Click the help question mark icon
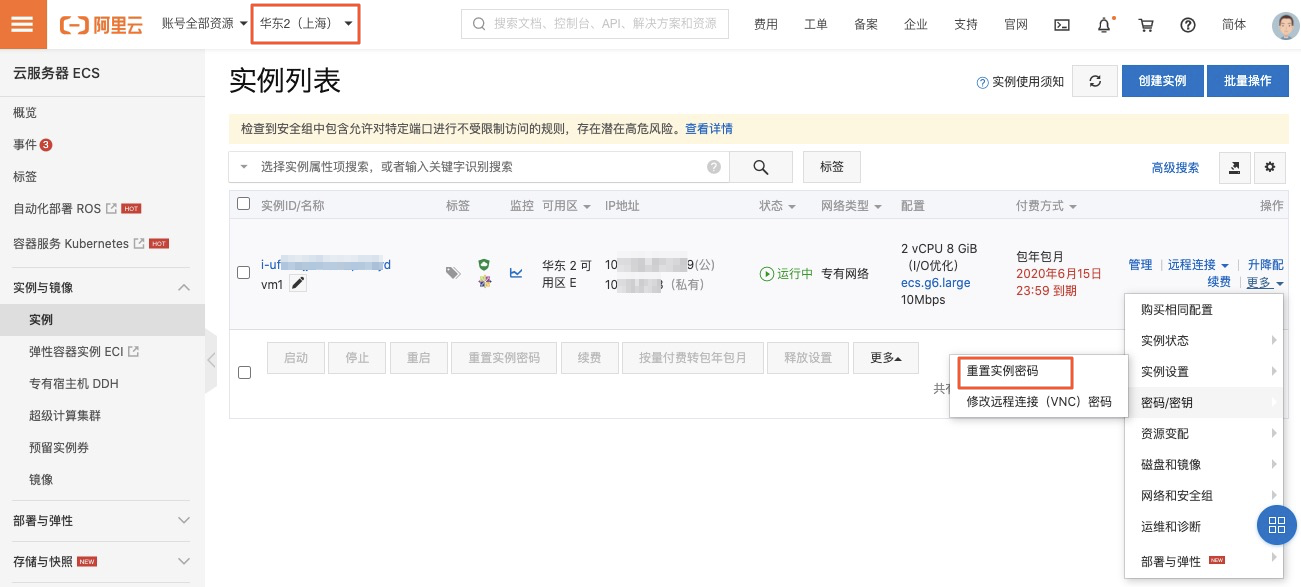The image size is (1301, 587). click(1188, 25)
